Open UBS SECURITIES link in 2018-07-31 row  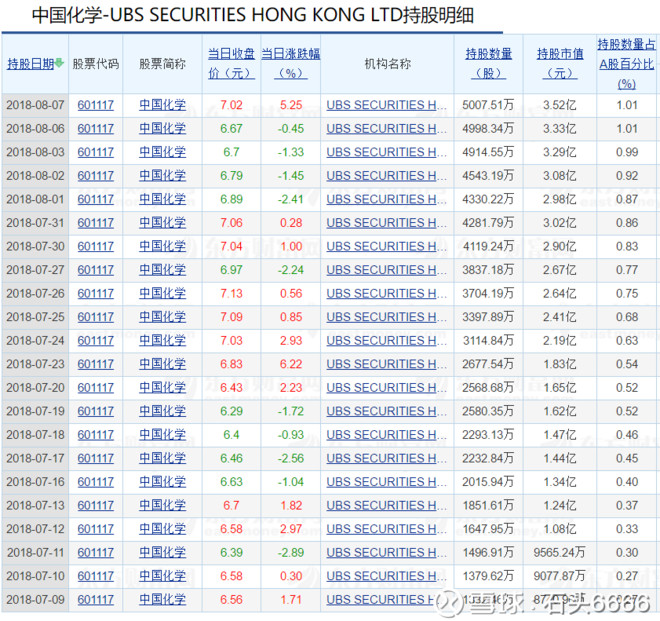click(x=386, y=223)
